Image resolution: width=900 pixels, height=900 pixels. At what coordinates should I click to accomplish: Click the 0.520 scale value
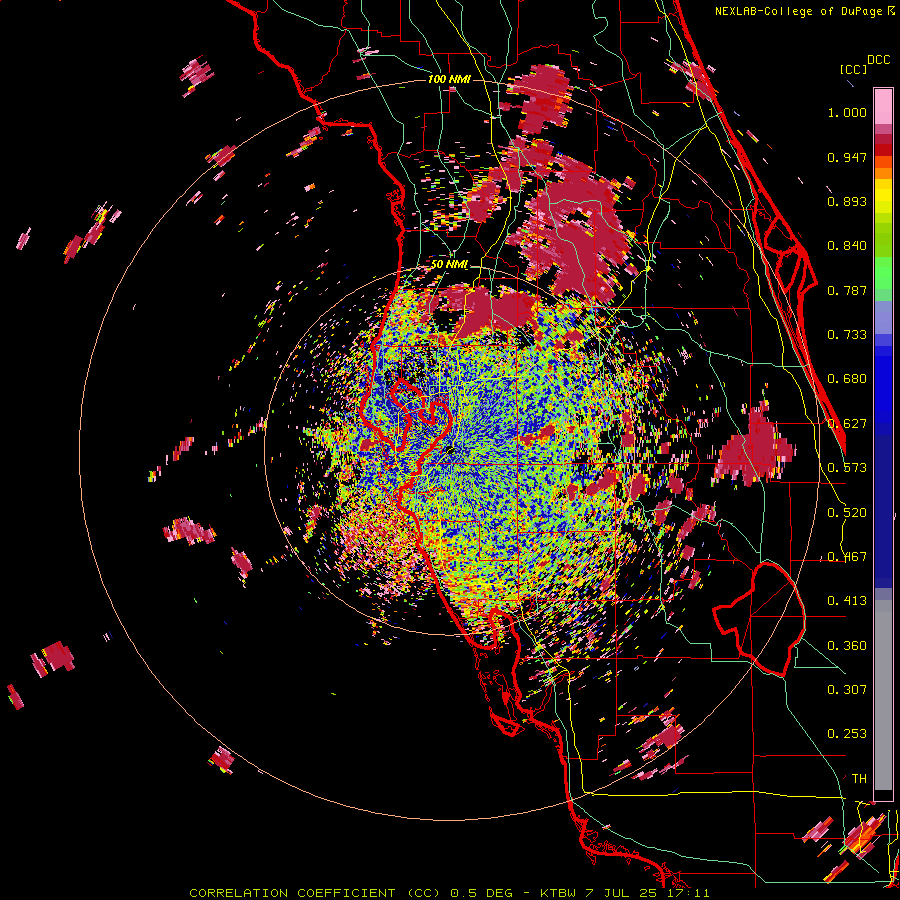847,513
